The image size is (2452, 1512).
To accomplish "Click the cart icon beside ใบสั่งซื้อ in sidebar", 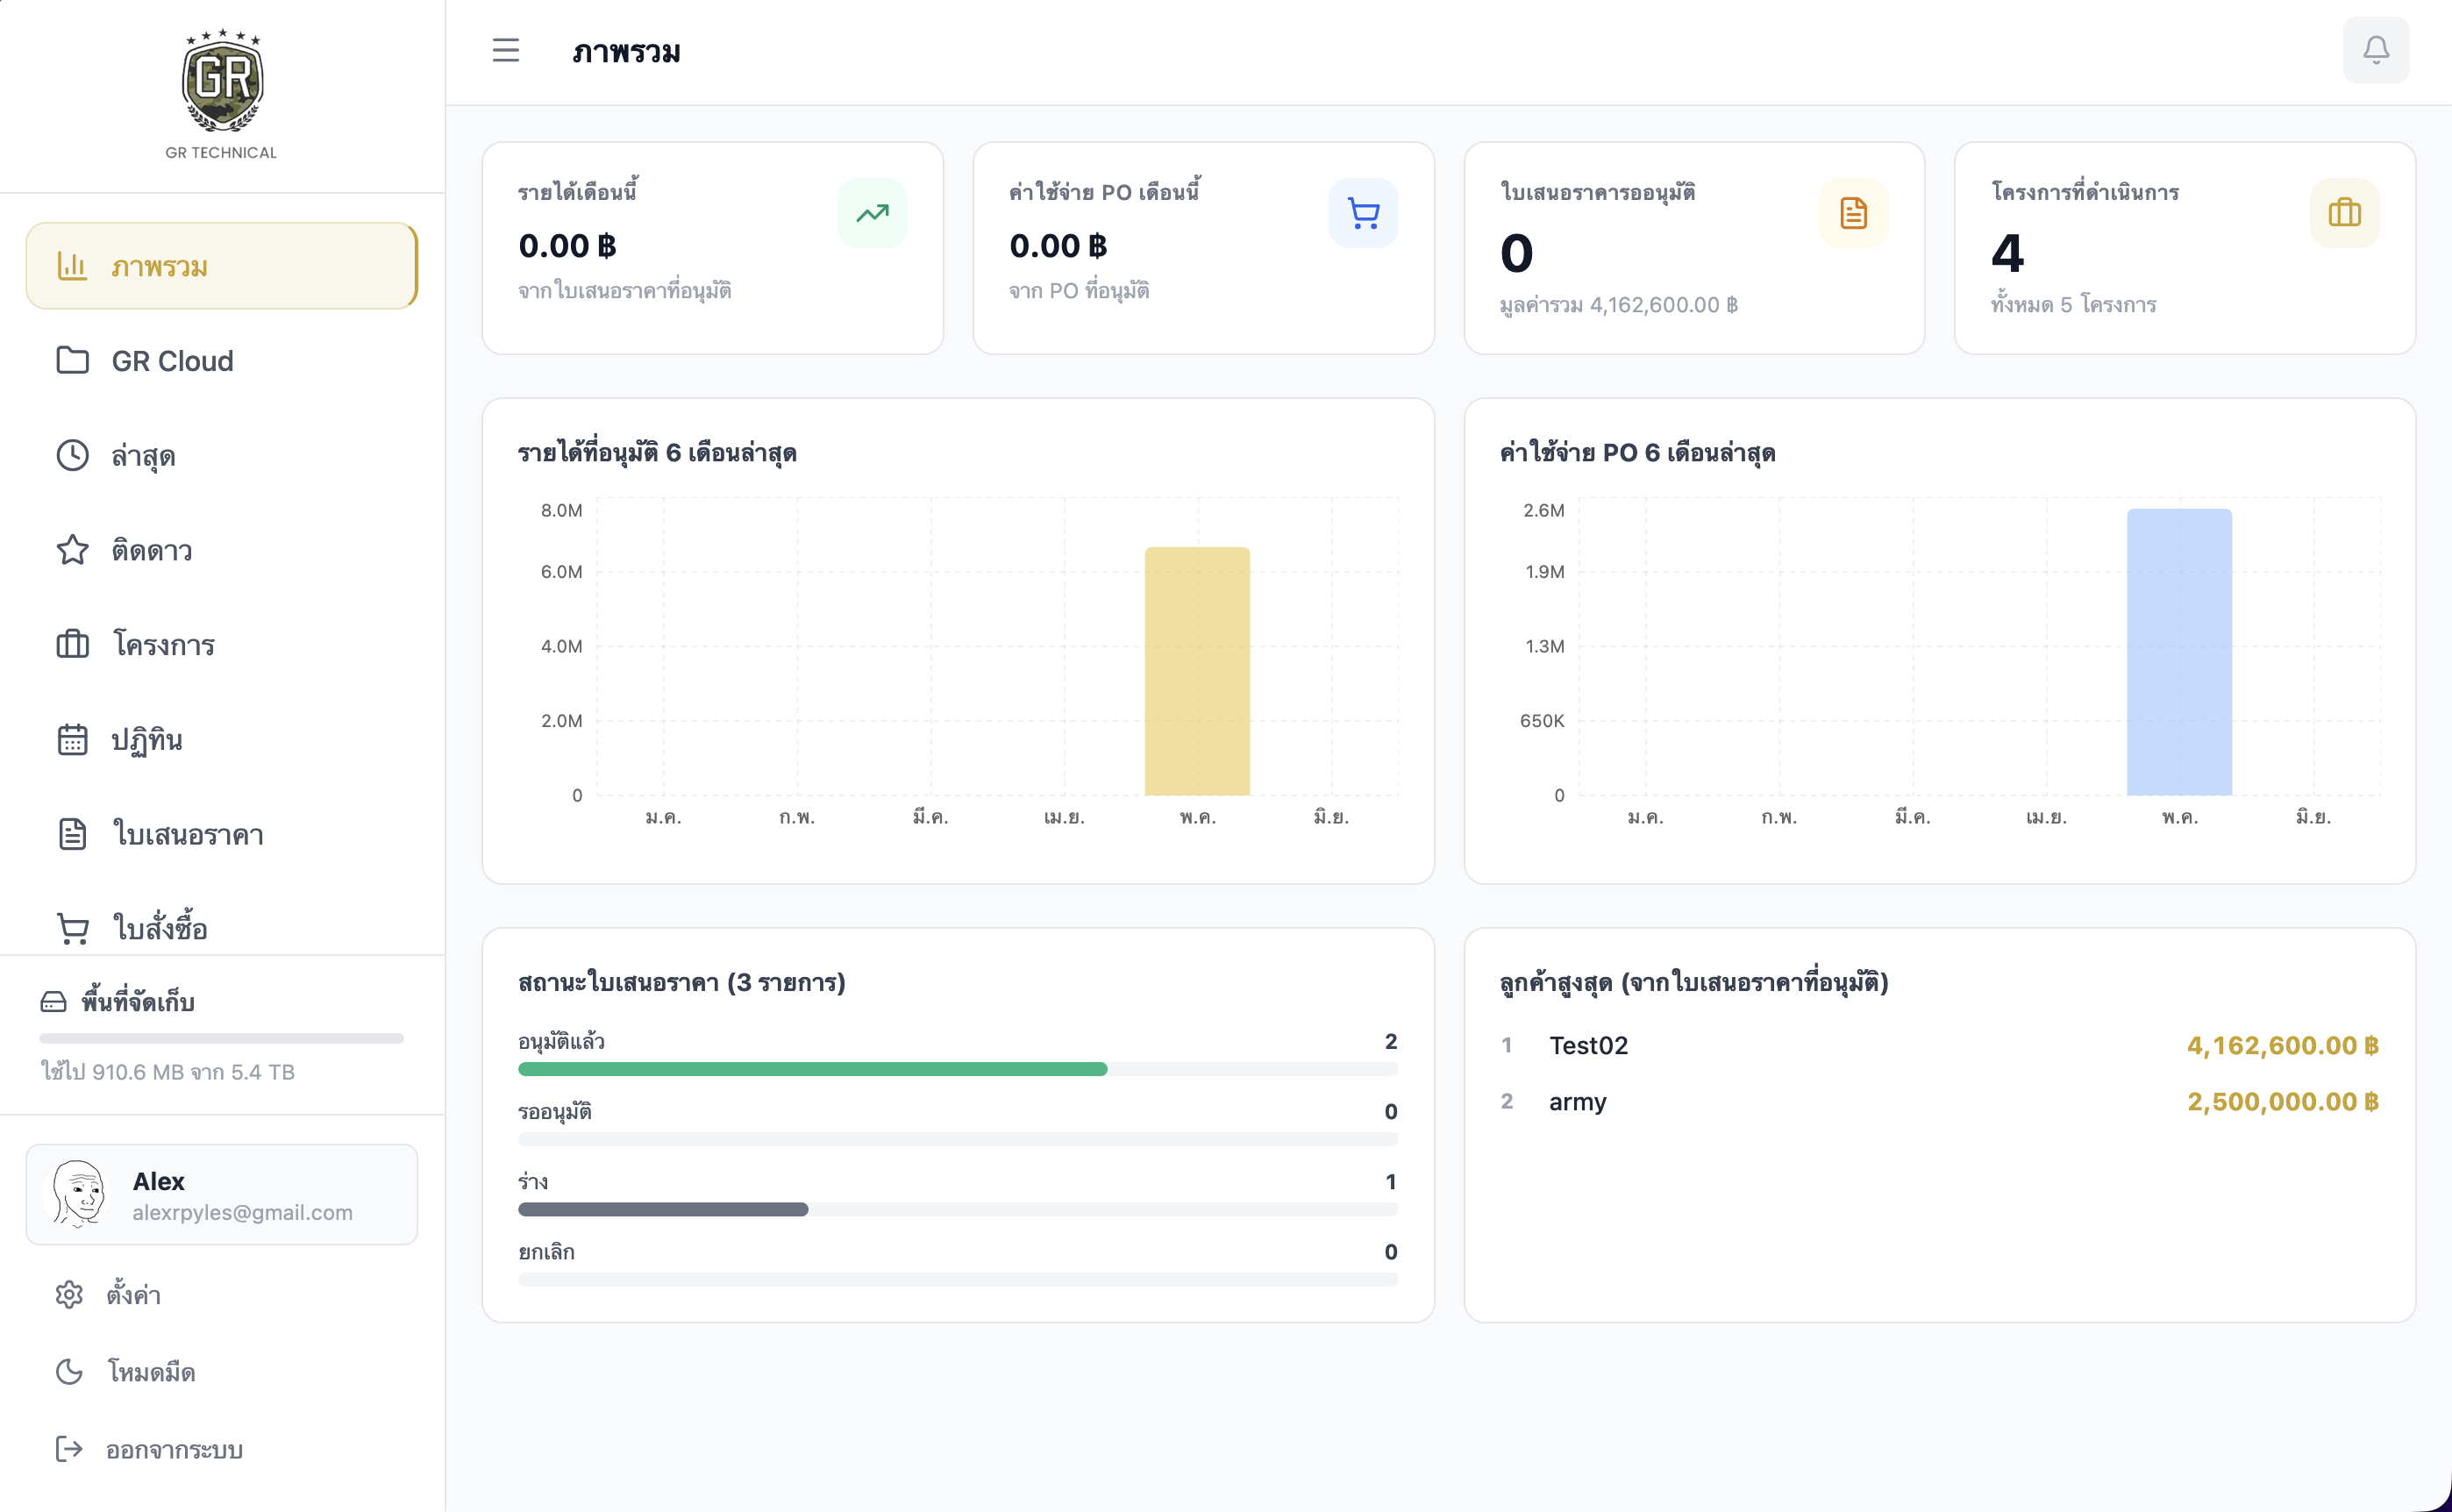I will (72, 928).
